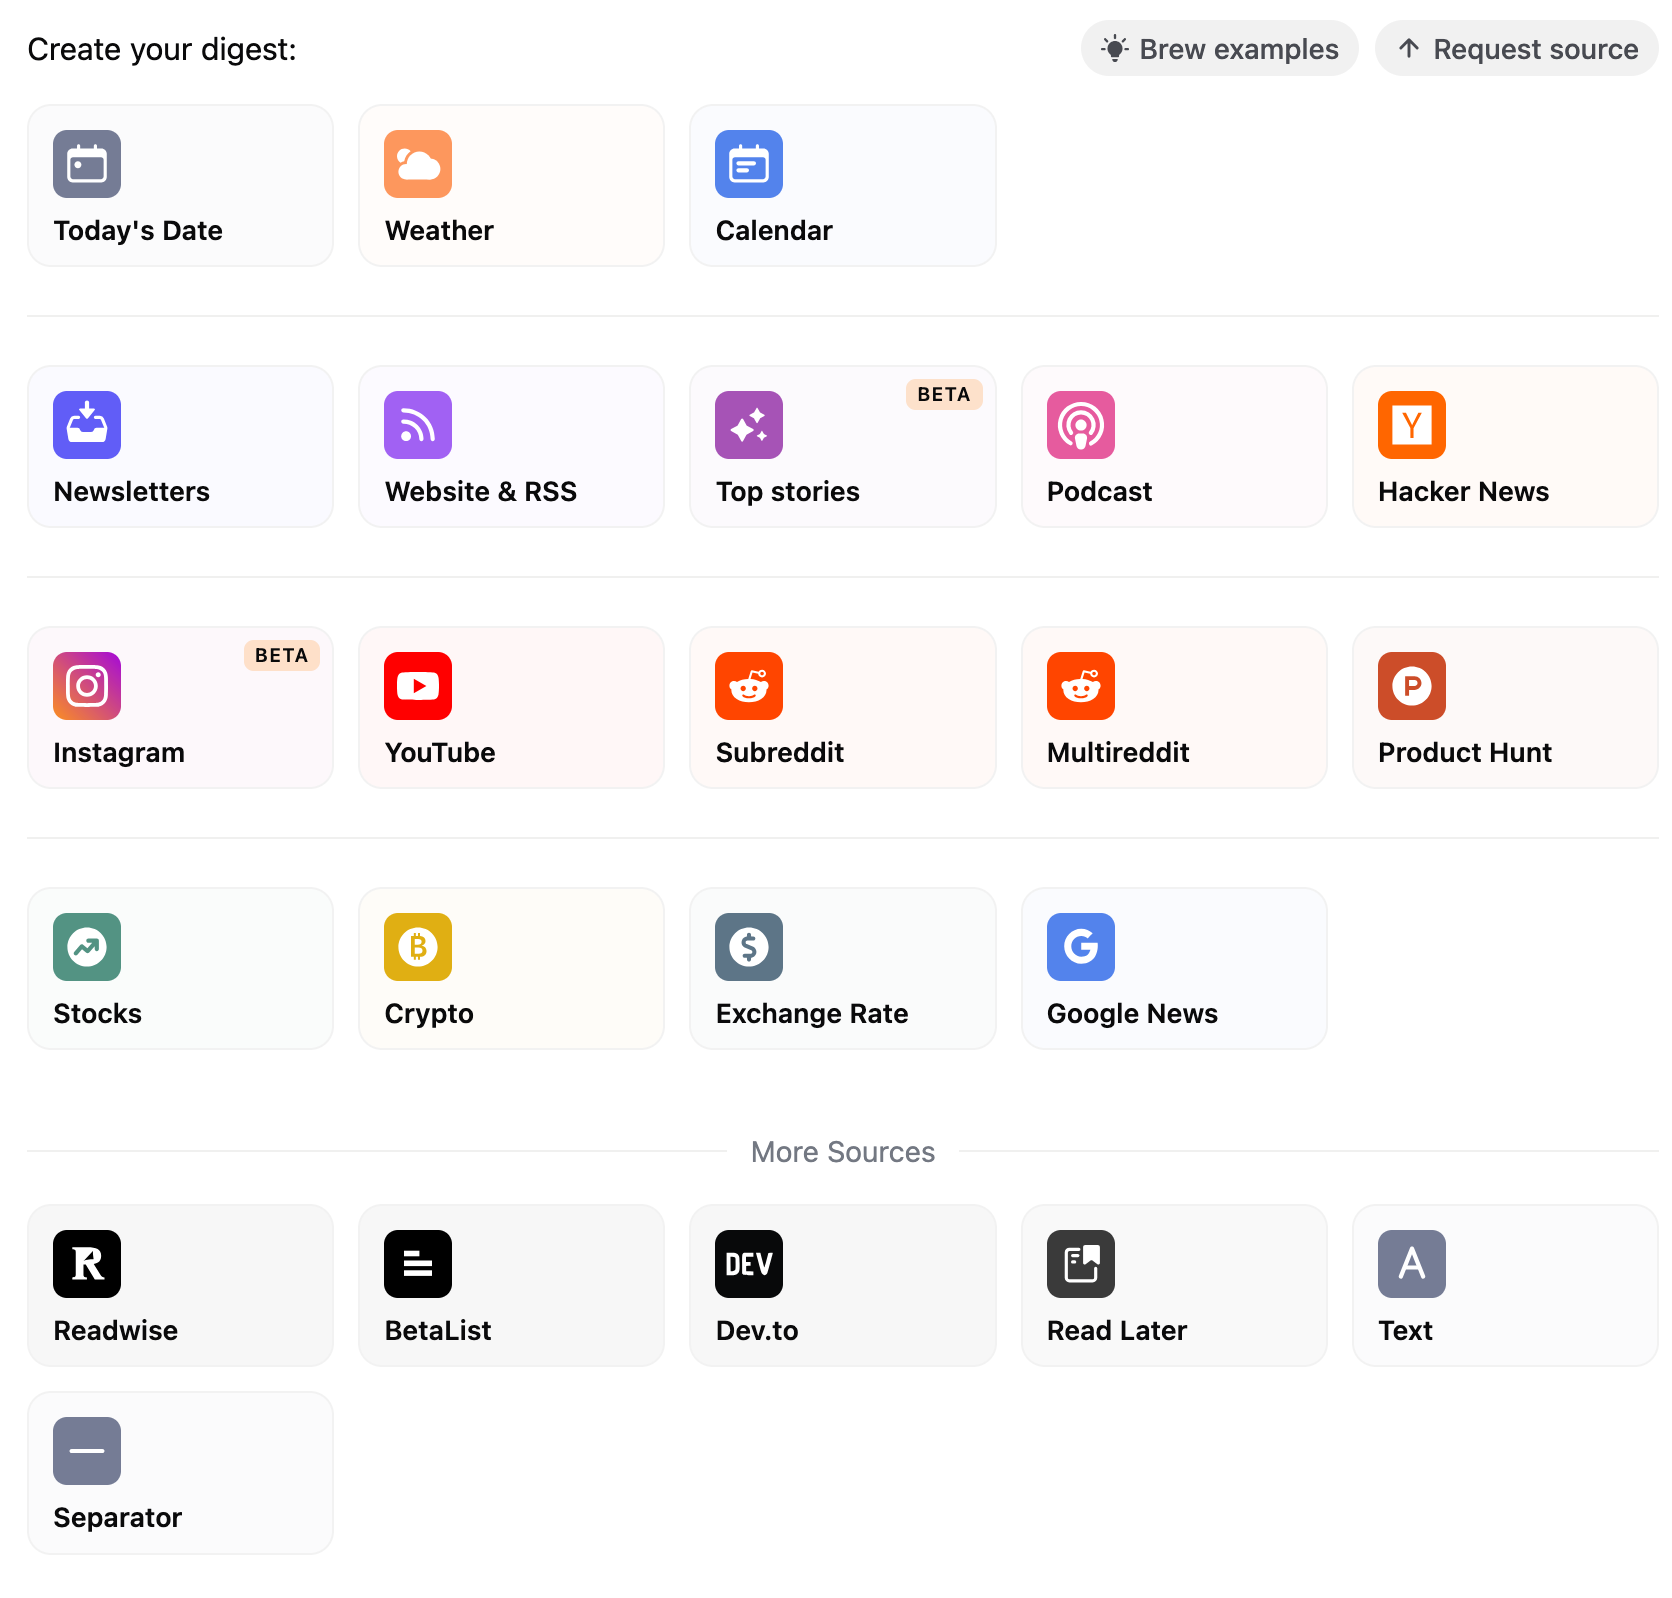This screenshot has width=1672, height=1598.
Task: Click the up-arrow icon in Request source
Action: pyautogui.click(x=1409, y=48)
